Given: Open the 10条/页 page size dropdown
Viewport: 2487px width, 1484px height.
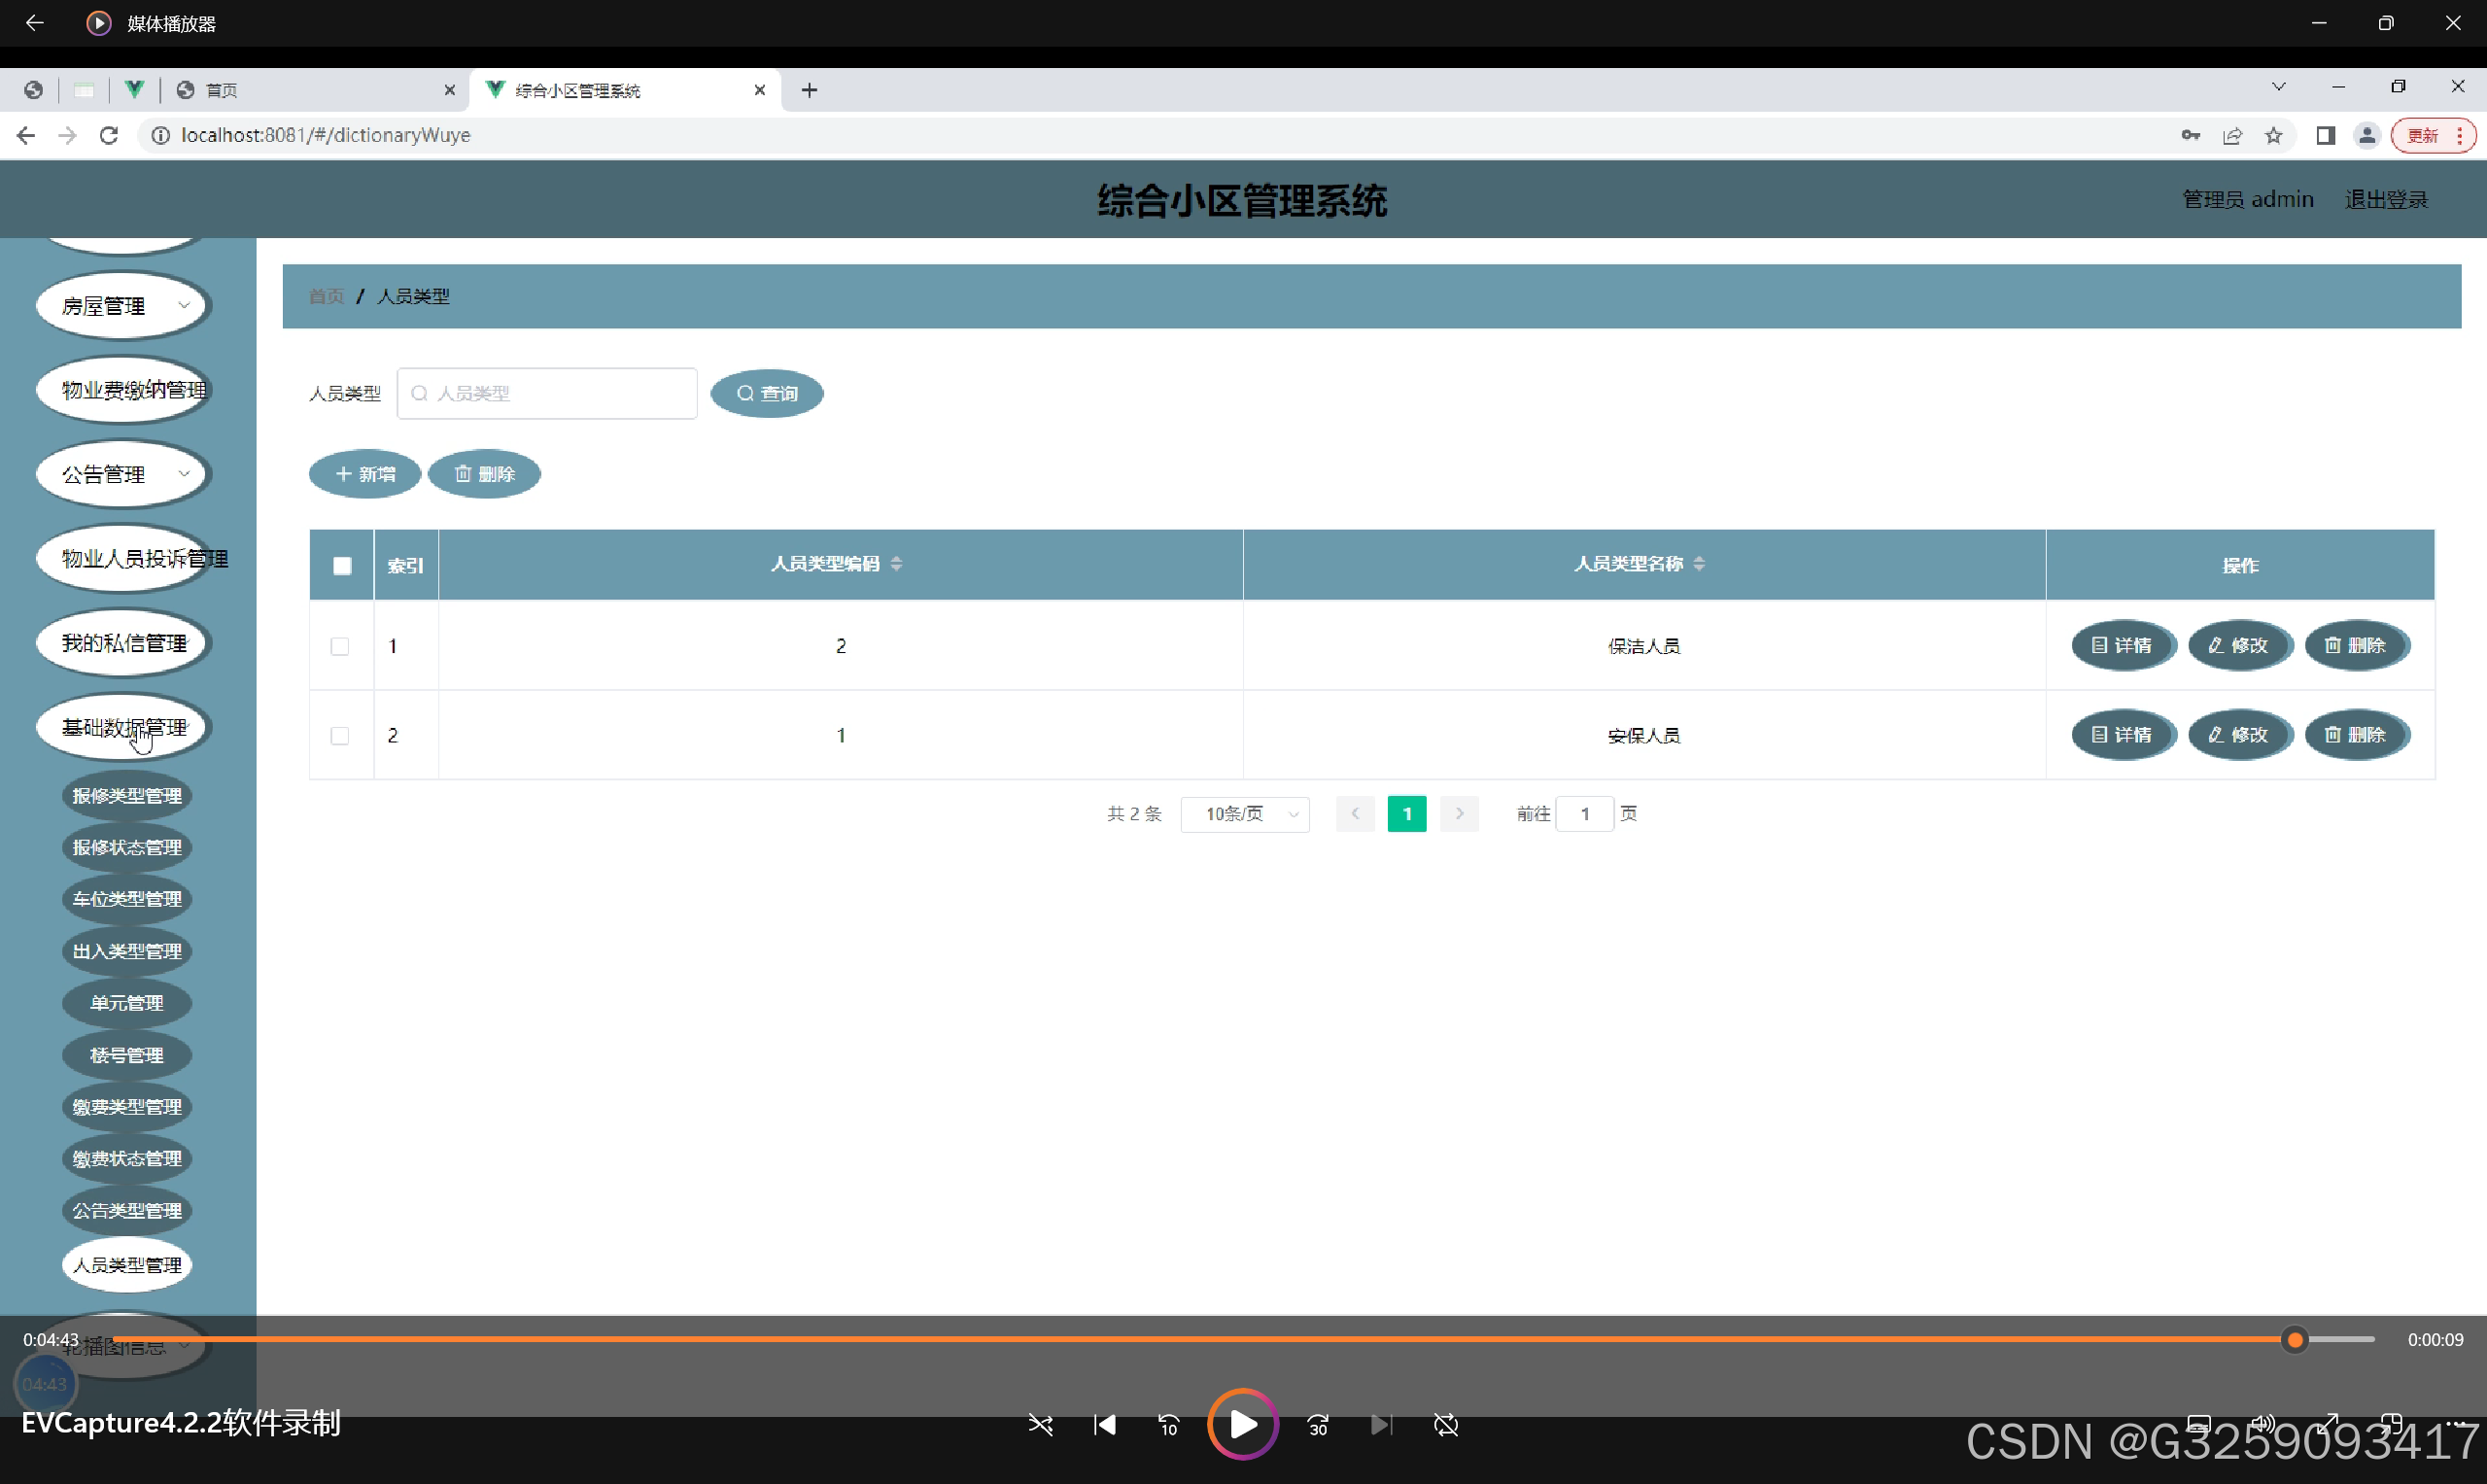Looking at the screenshot, I should pos(1245,814).
